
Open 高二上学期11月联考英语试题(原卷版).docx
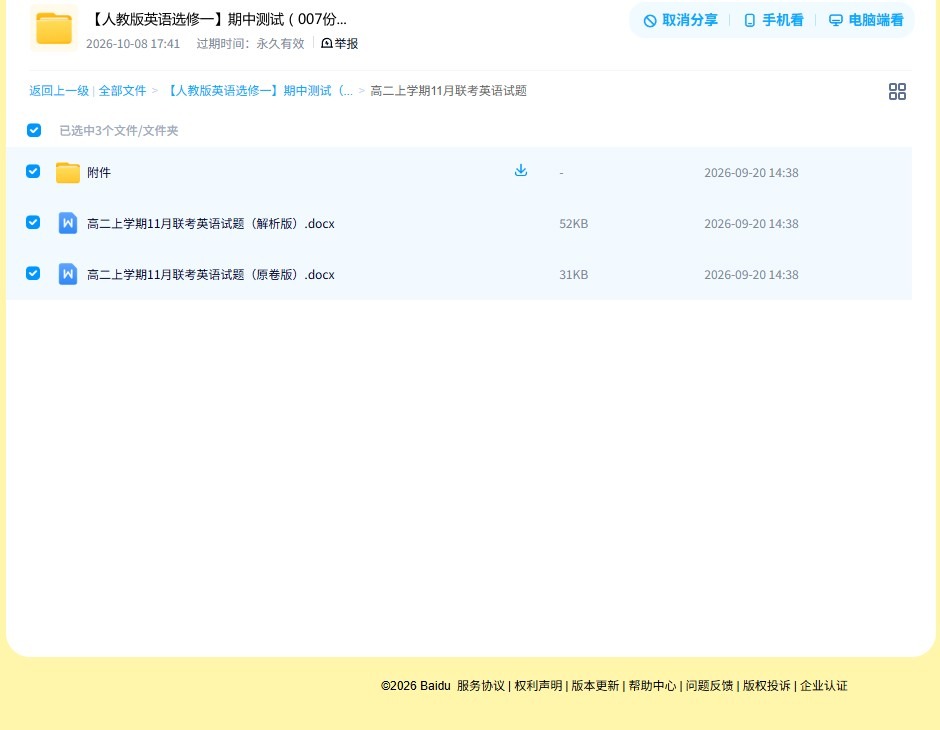(210, 274)
